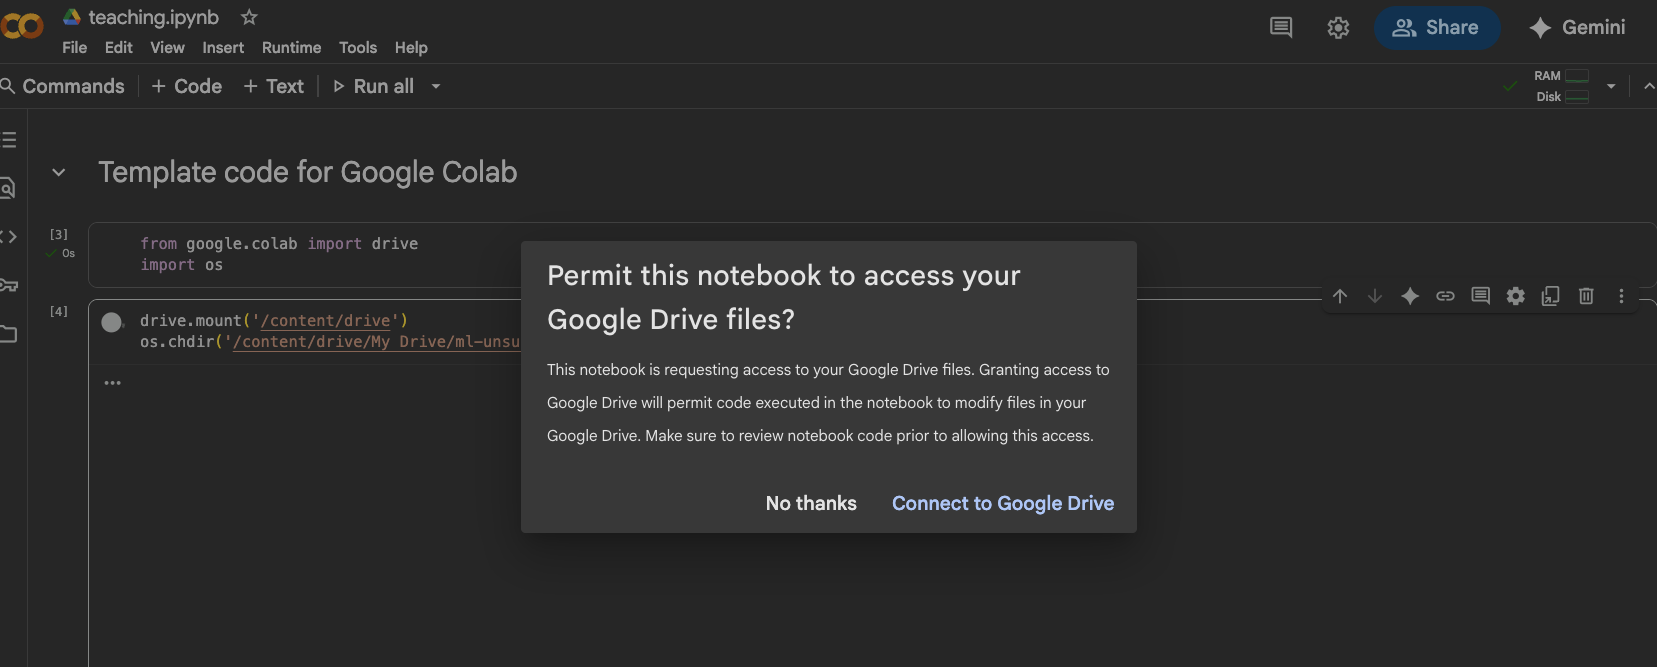
Task: Open the notebook settings gear in header
Action: (x=1338, y=28)
